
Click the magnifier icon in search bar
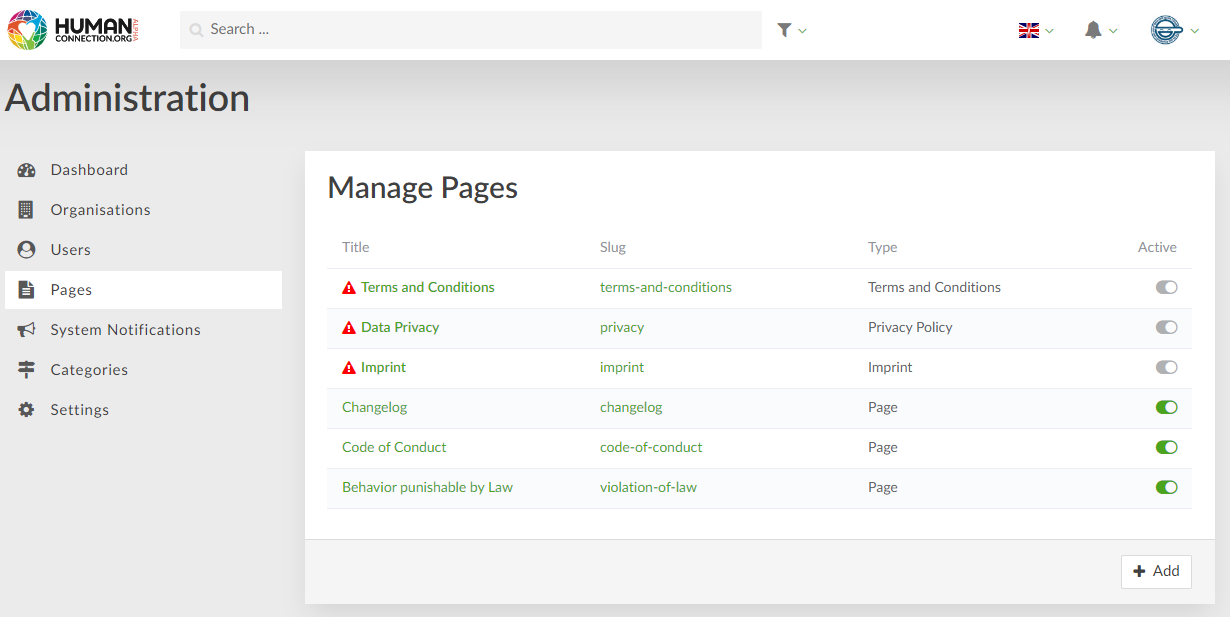[197, 30]
